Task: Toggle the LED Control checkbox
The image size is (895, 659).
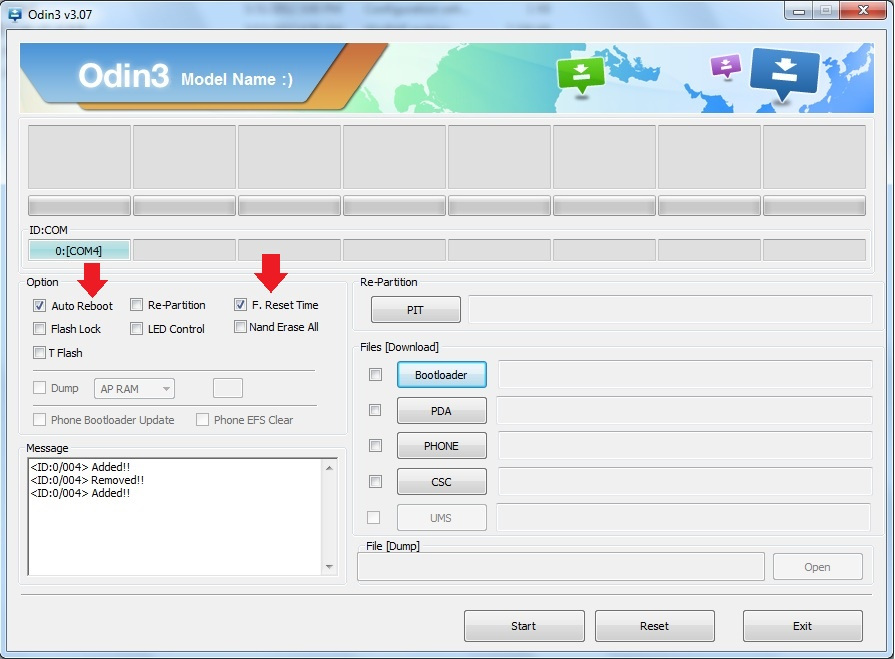Action: click(137, 329)
